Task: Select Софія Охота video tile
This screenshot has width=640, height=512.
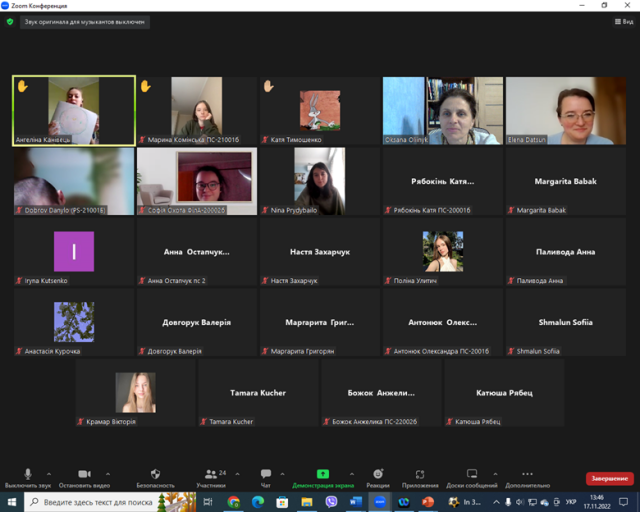Action: click(x=197, y=181)
